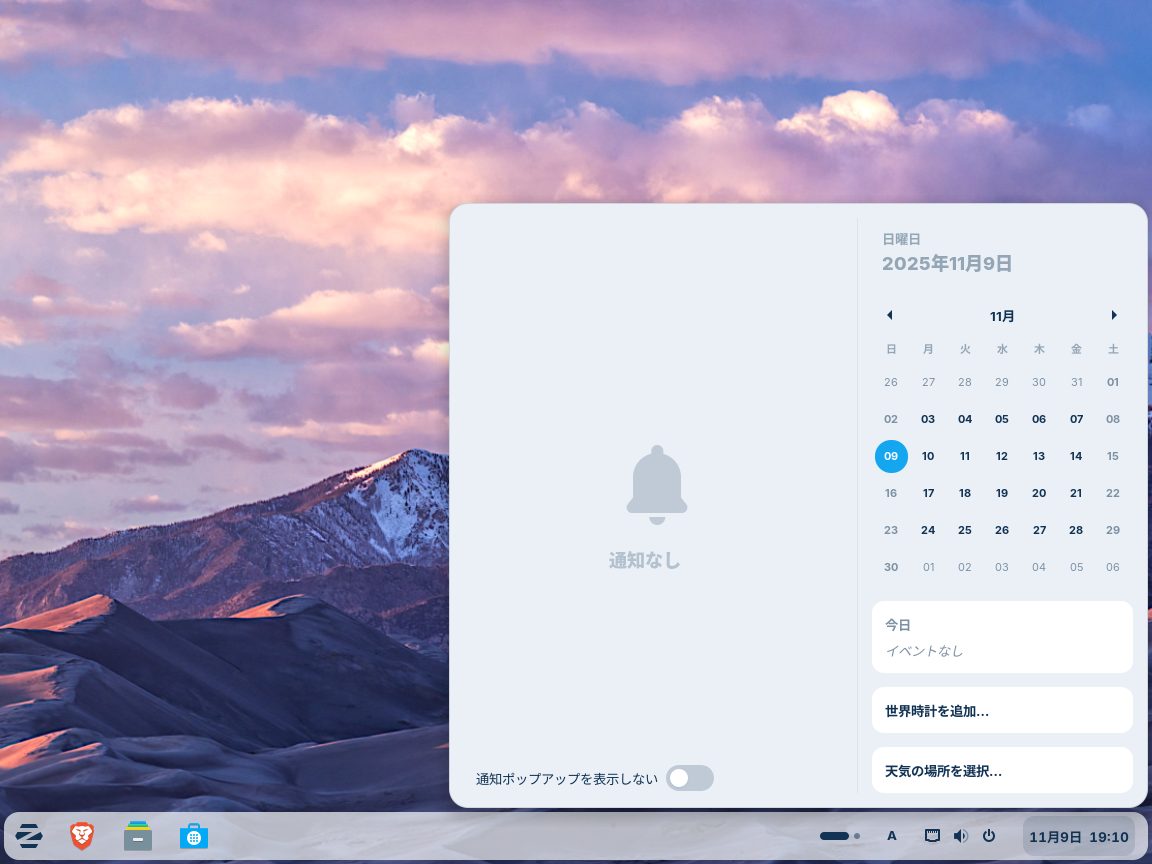Click the volume speaker icon
The height and width of the screenshot is (864, 1152).
(960, 836)
